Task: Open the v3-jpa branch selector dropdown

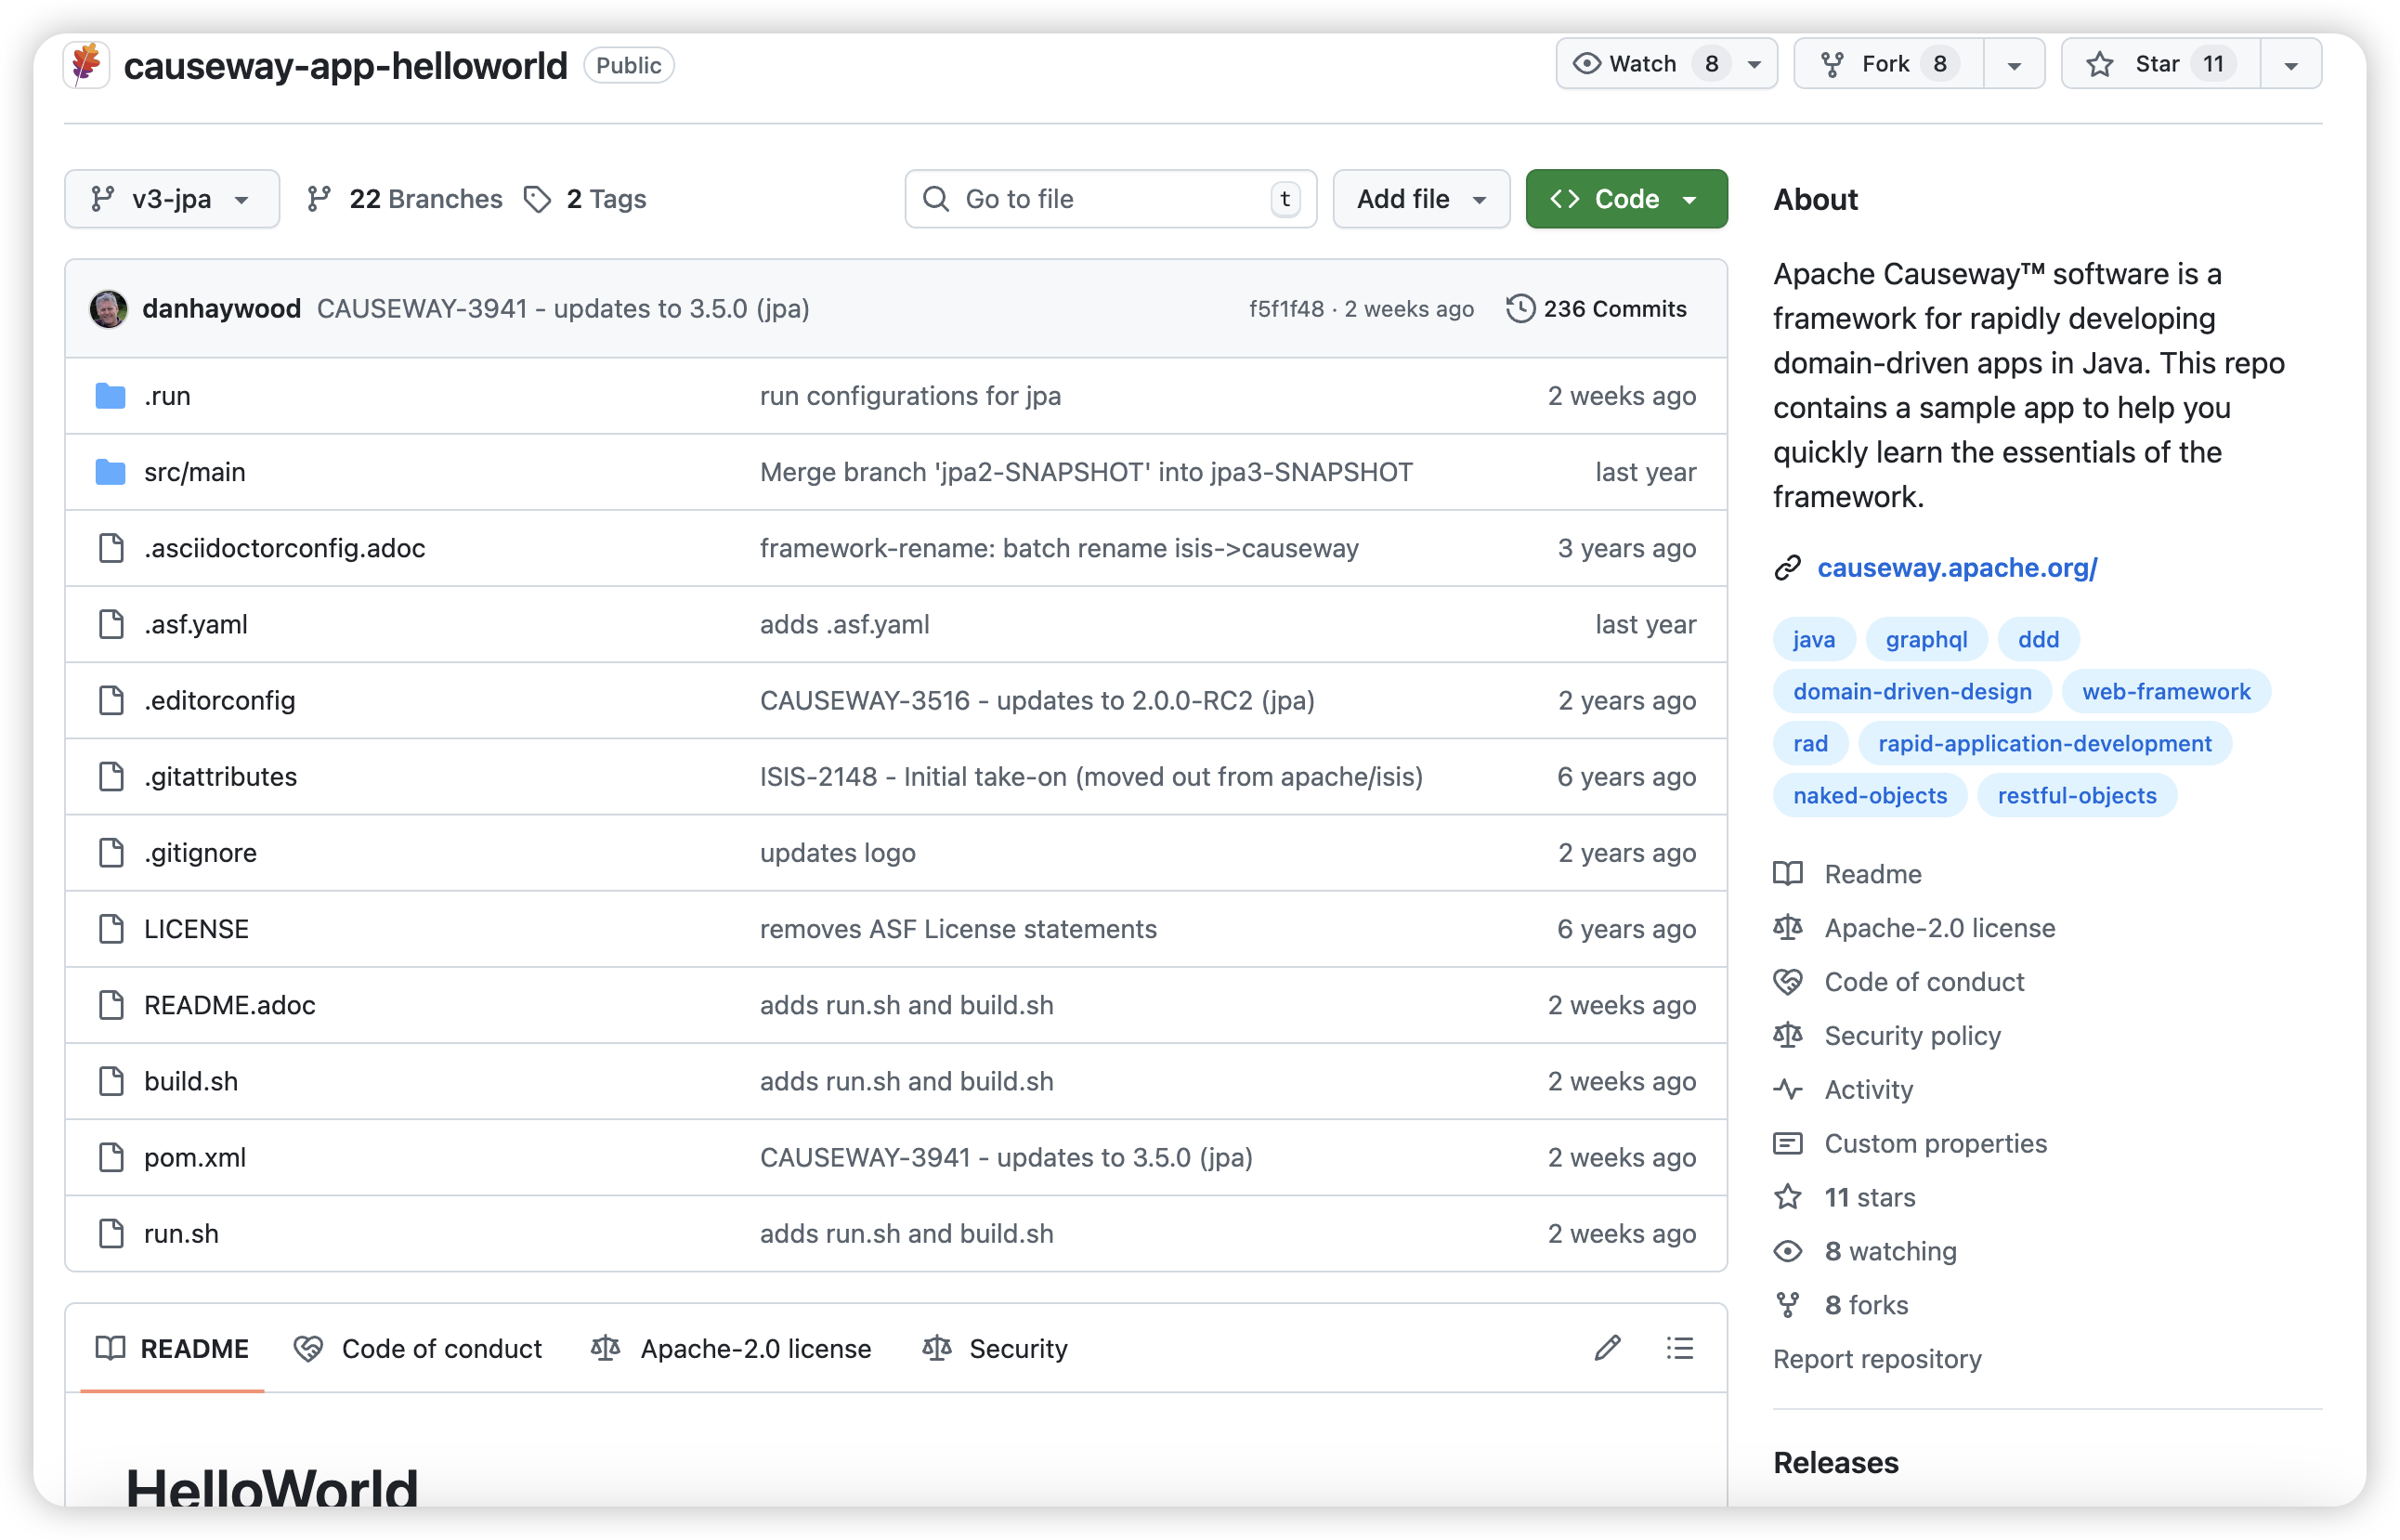Action: tap(171, 199)
